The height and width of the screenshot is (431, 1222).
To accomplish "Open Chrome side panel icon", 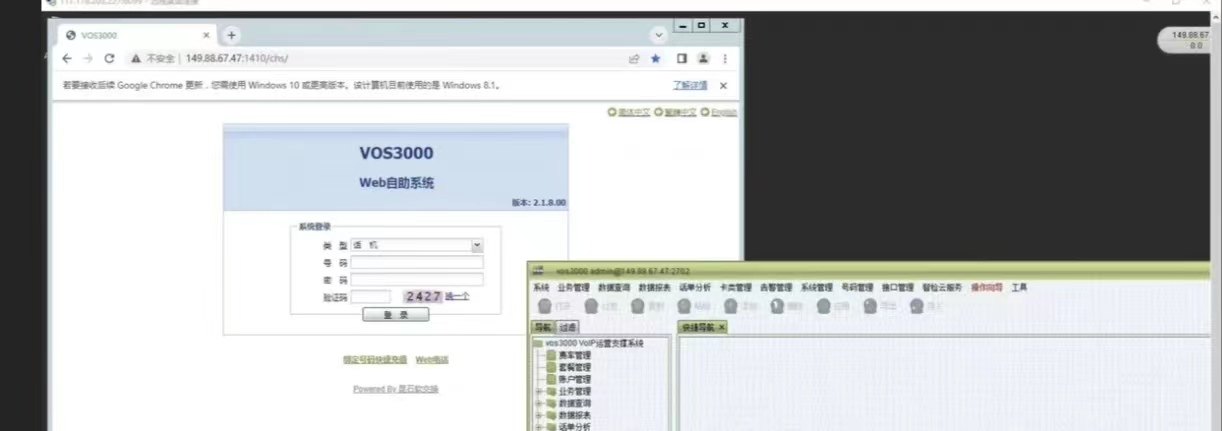I will pyautogui.click(x=682, y=58).
